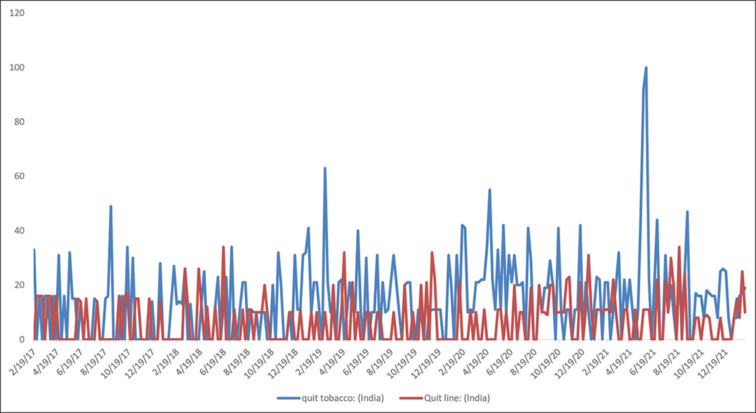Pick the 2/19/20 date axis label
756x413 pixels.
(x=457, y=361)
